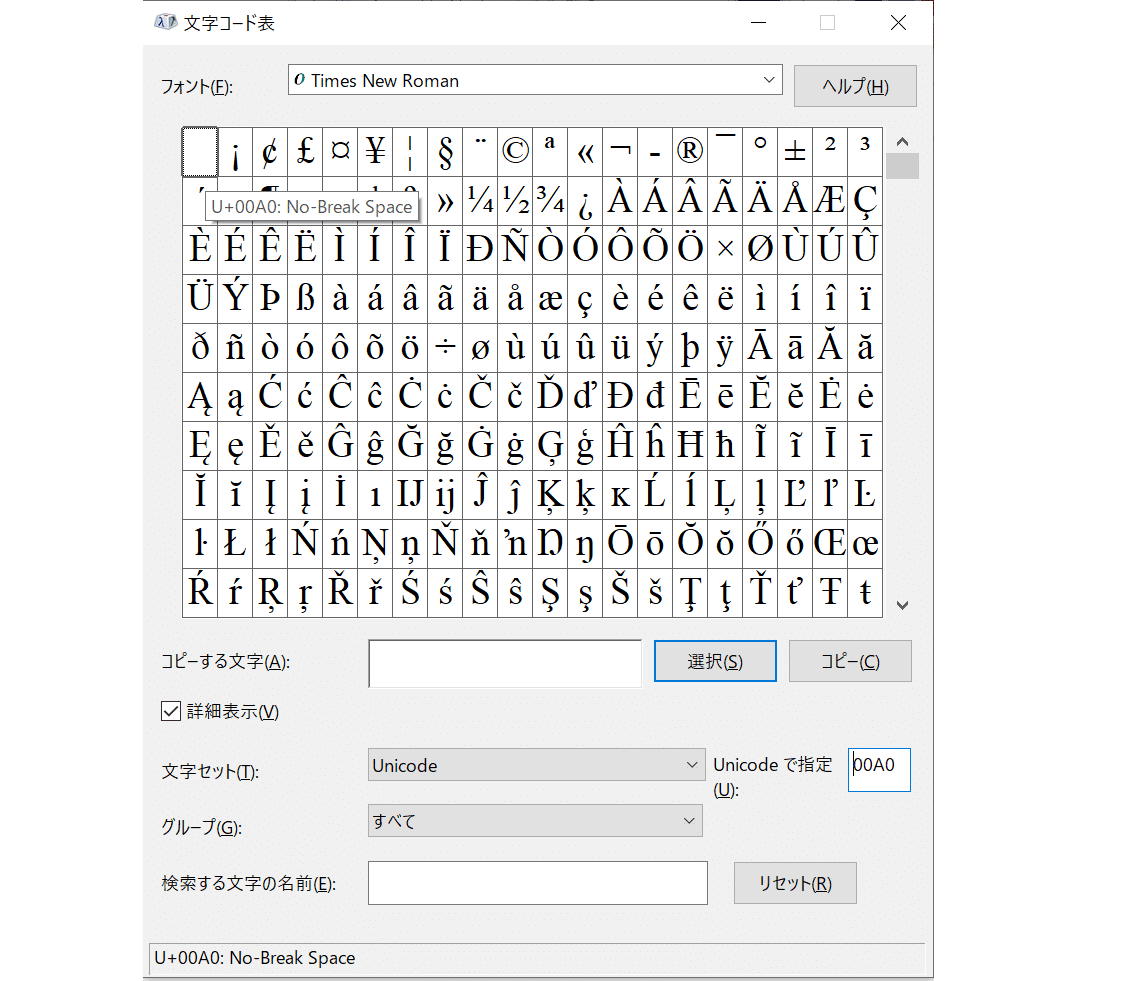The image size is (1124, 981).
Task: Select the yen sign ¥ character
Action: tap(375, 152)
